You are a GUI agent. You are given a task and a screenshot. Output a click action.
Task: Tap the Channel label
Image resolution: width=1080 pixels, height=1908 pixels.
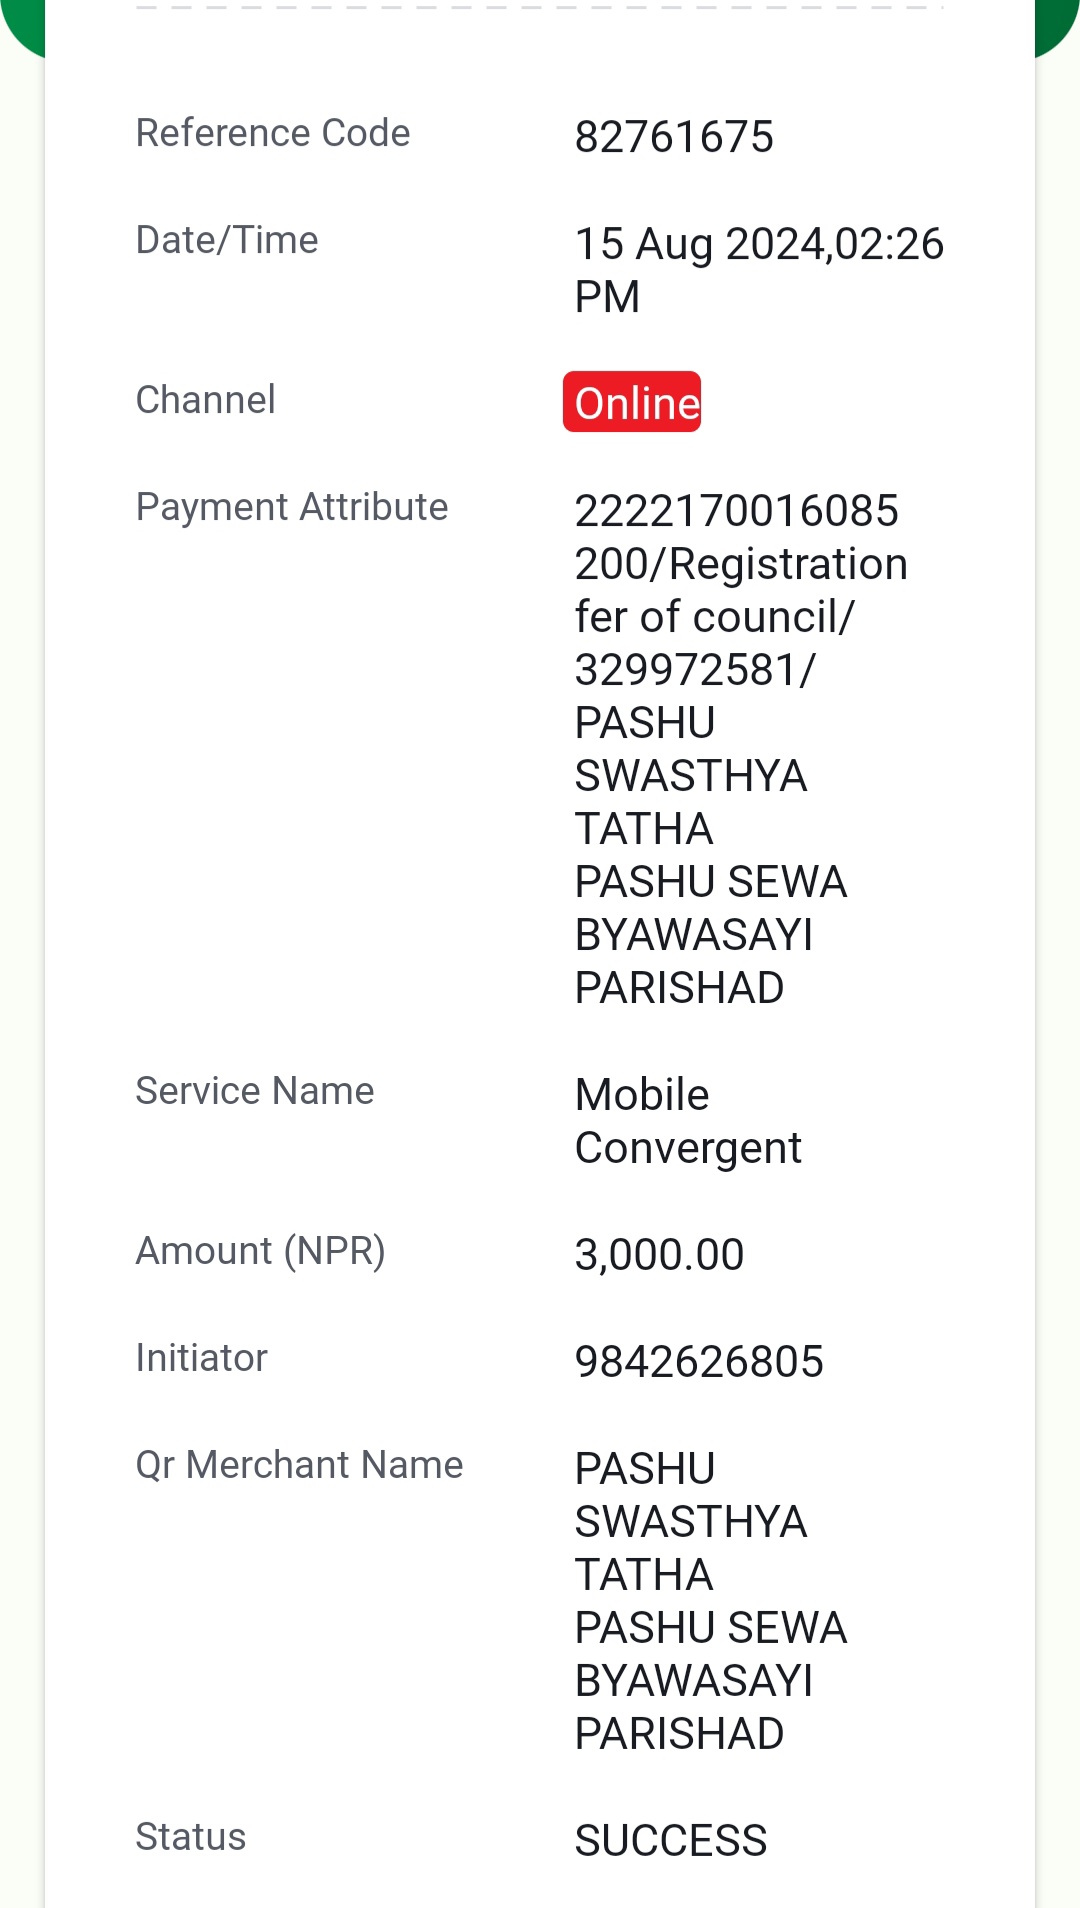pos(205,400)
